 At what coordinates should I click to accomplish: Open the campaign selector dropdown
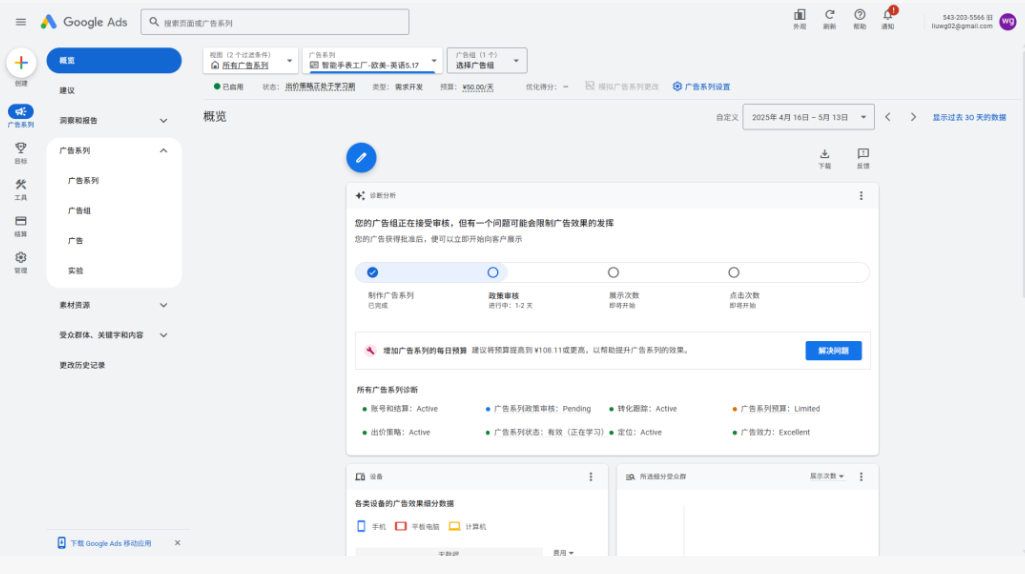tap(373, 60)
